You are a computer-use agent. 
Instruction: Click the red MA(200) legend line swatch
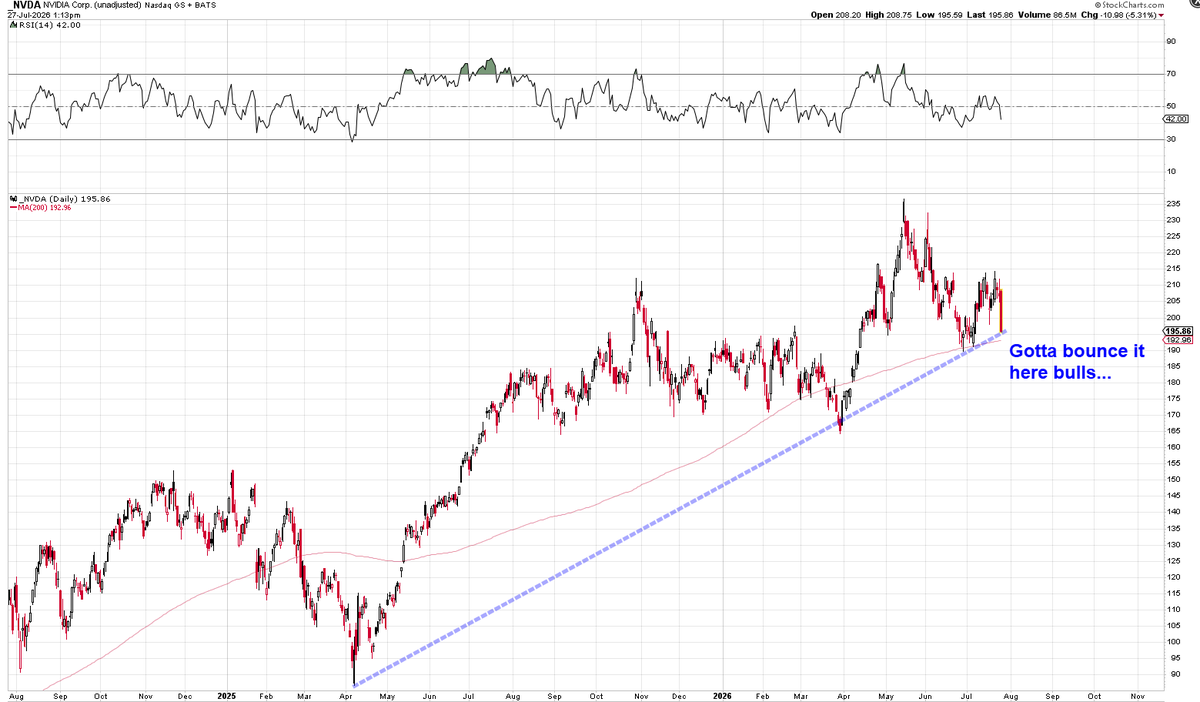point(12,208)
